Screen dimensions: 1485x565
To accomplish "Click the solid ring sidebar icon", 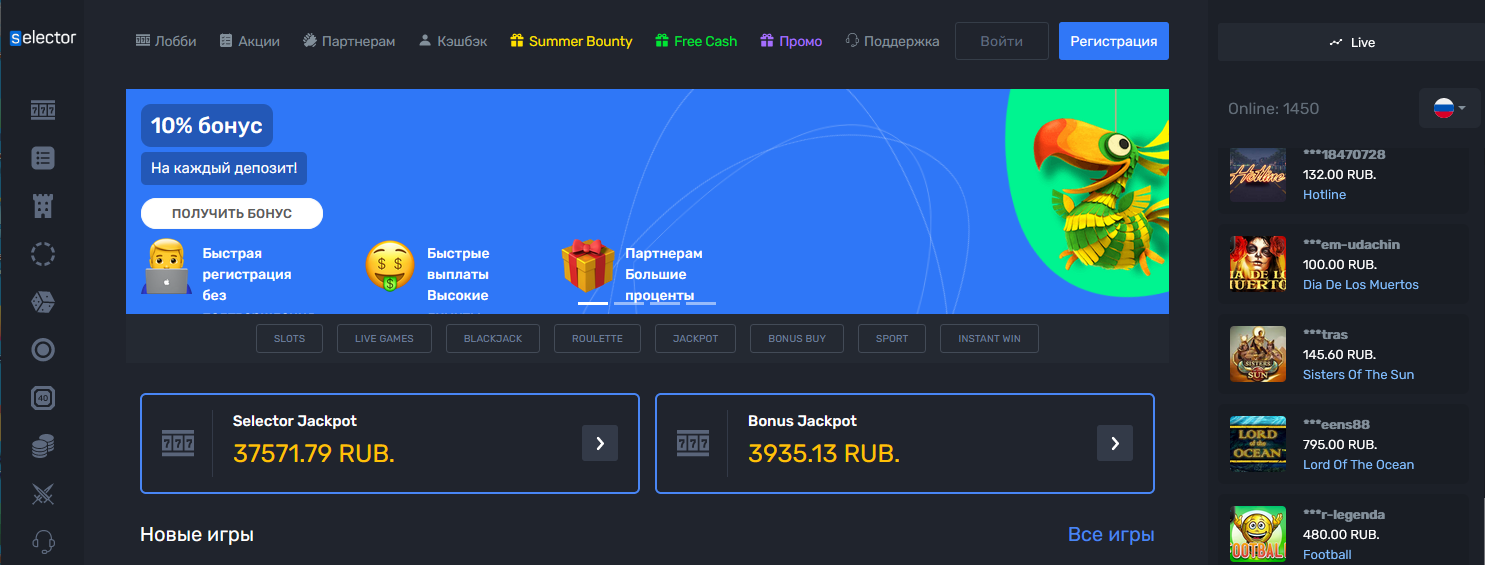I will (x=43, y=350).
